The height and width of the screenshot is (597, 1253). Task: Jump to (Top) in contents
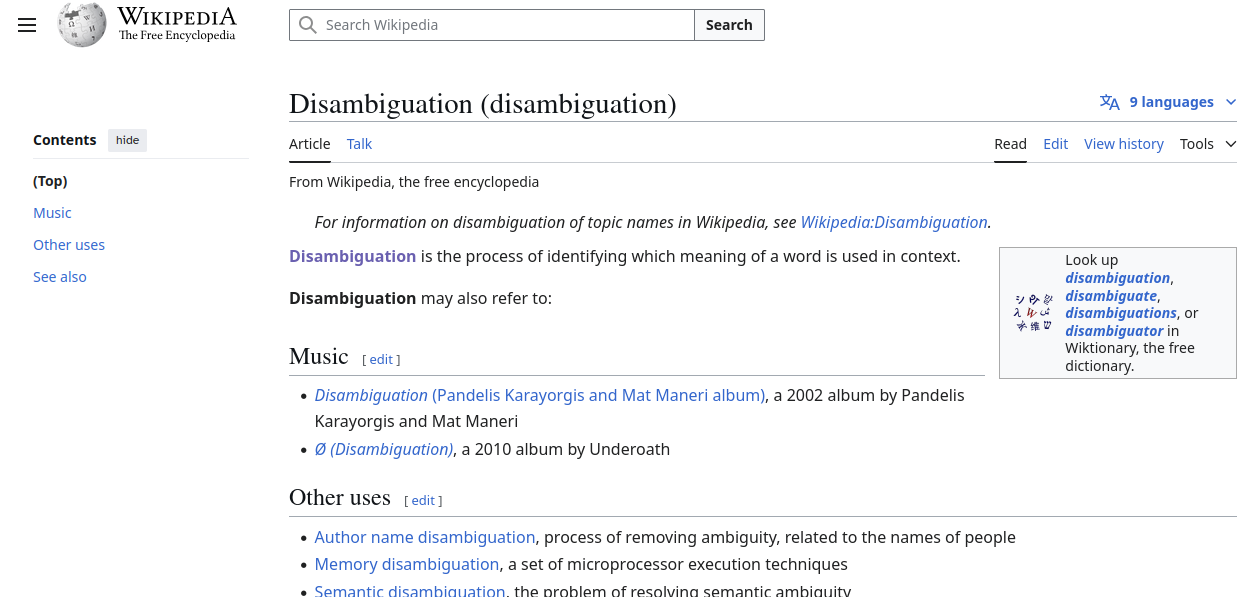[50, 181]
